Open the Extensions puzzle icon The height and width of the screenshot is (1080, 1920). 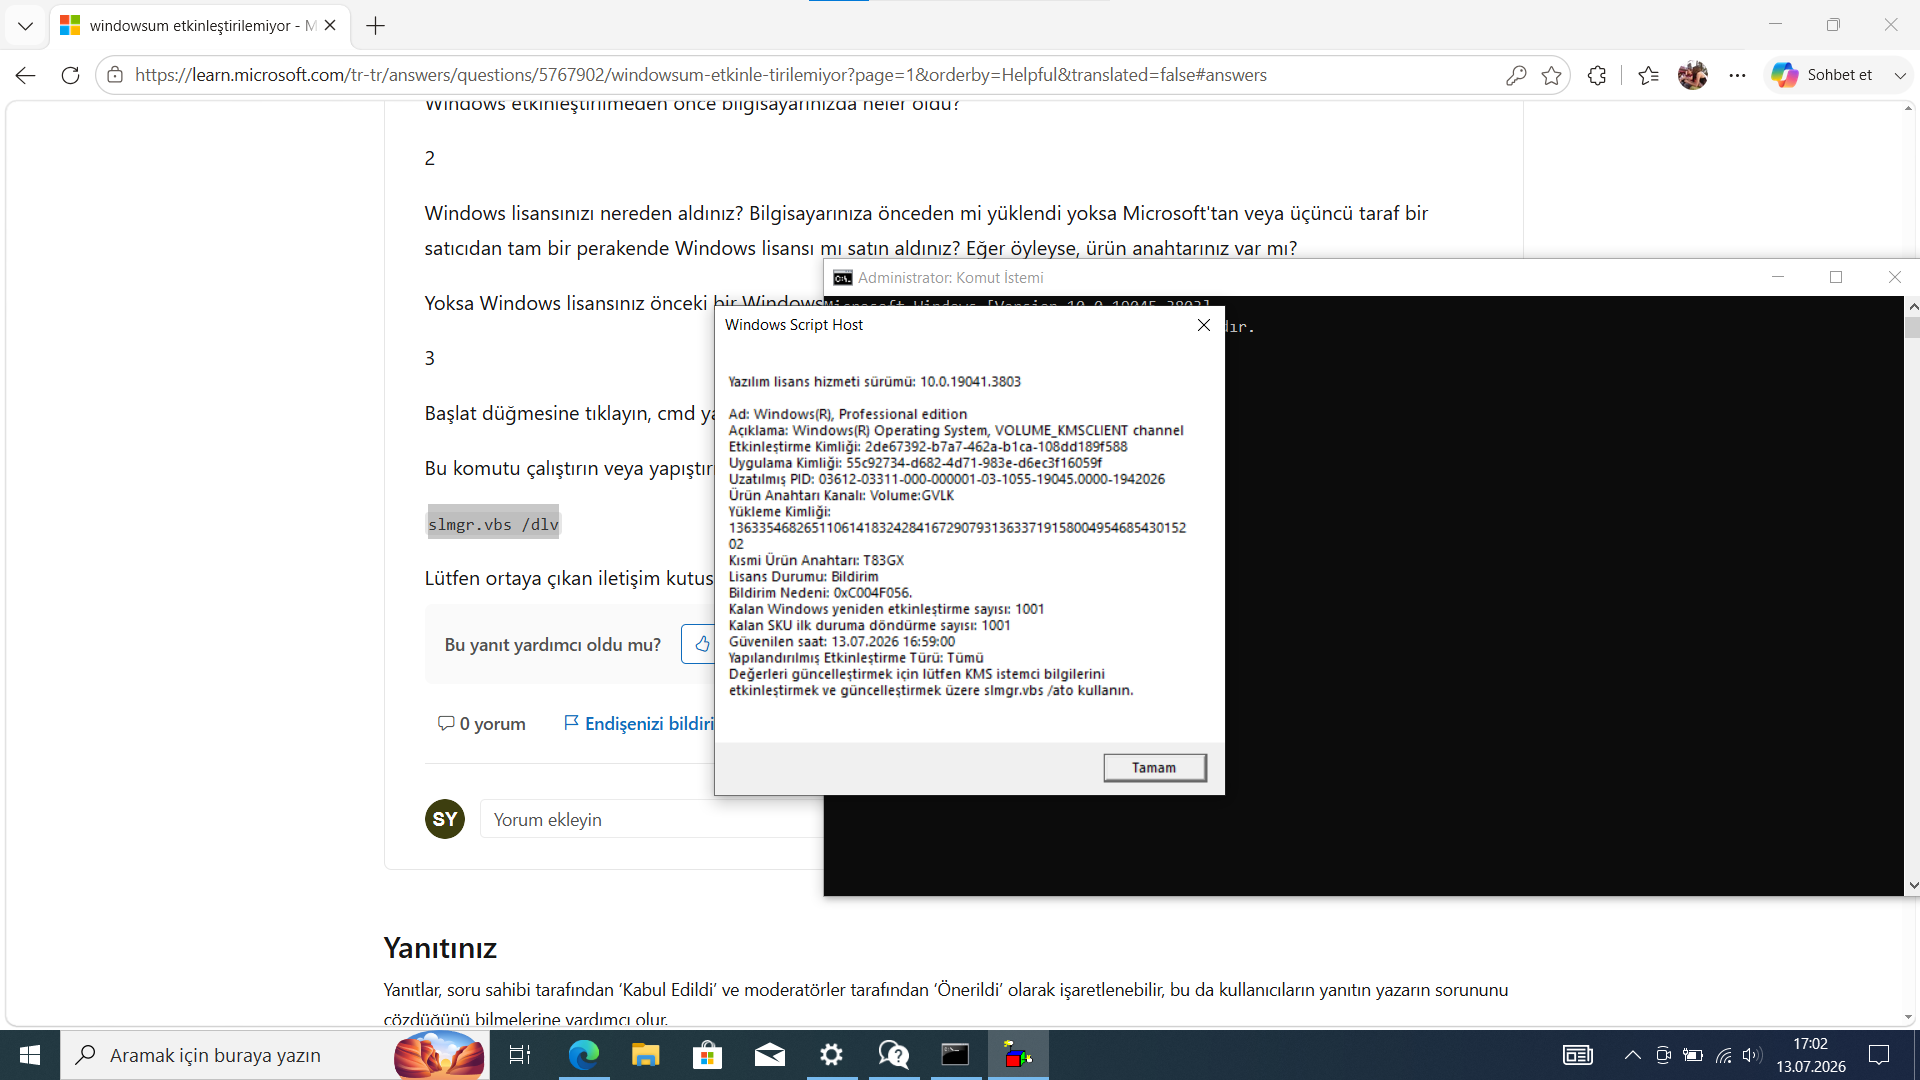[1597, 75]
